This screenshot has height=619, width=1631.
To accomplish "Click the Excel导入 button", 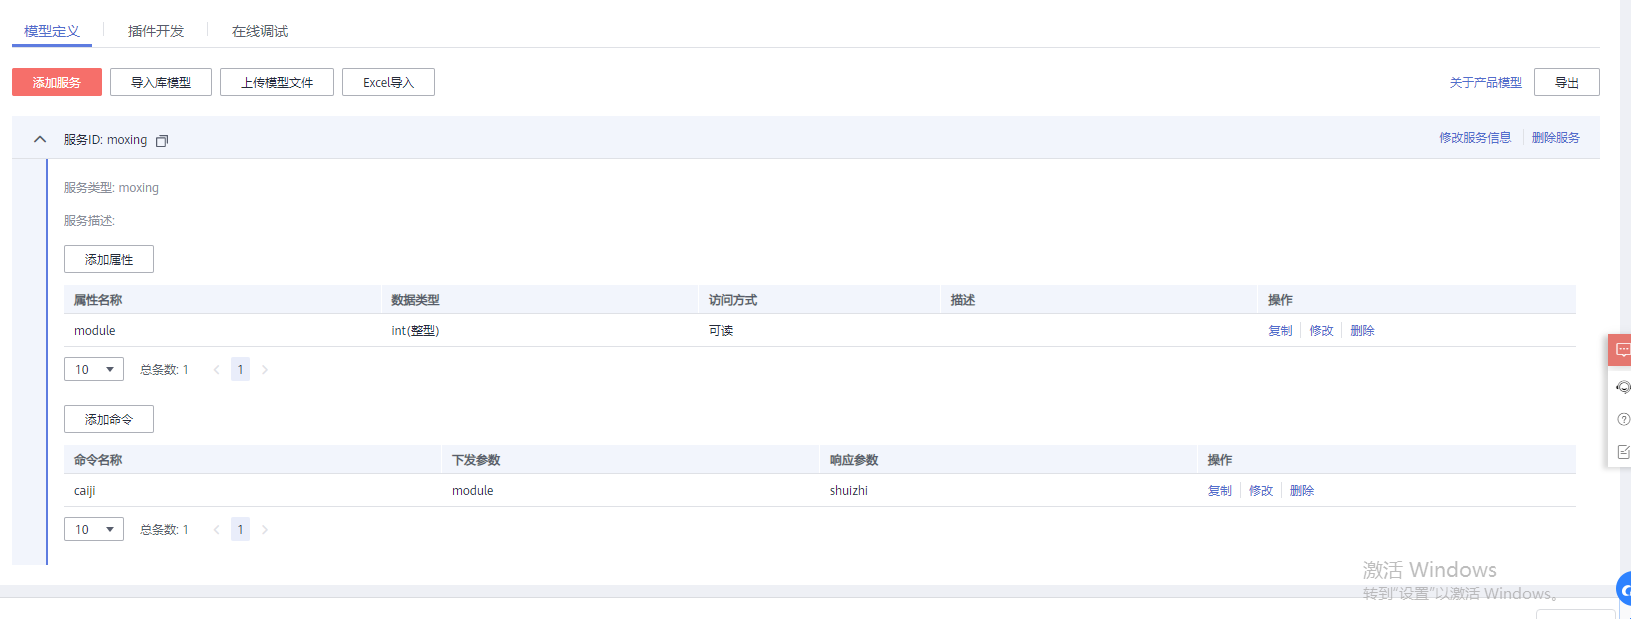I will tap(388, 82).
